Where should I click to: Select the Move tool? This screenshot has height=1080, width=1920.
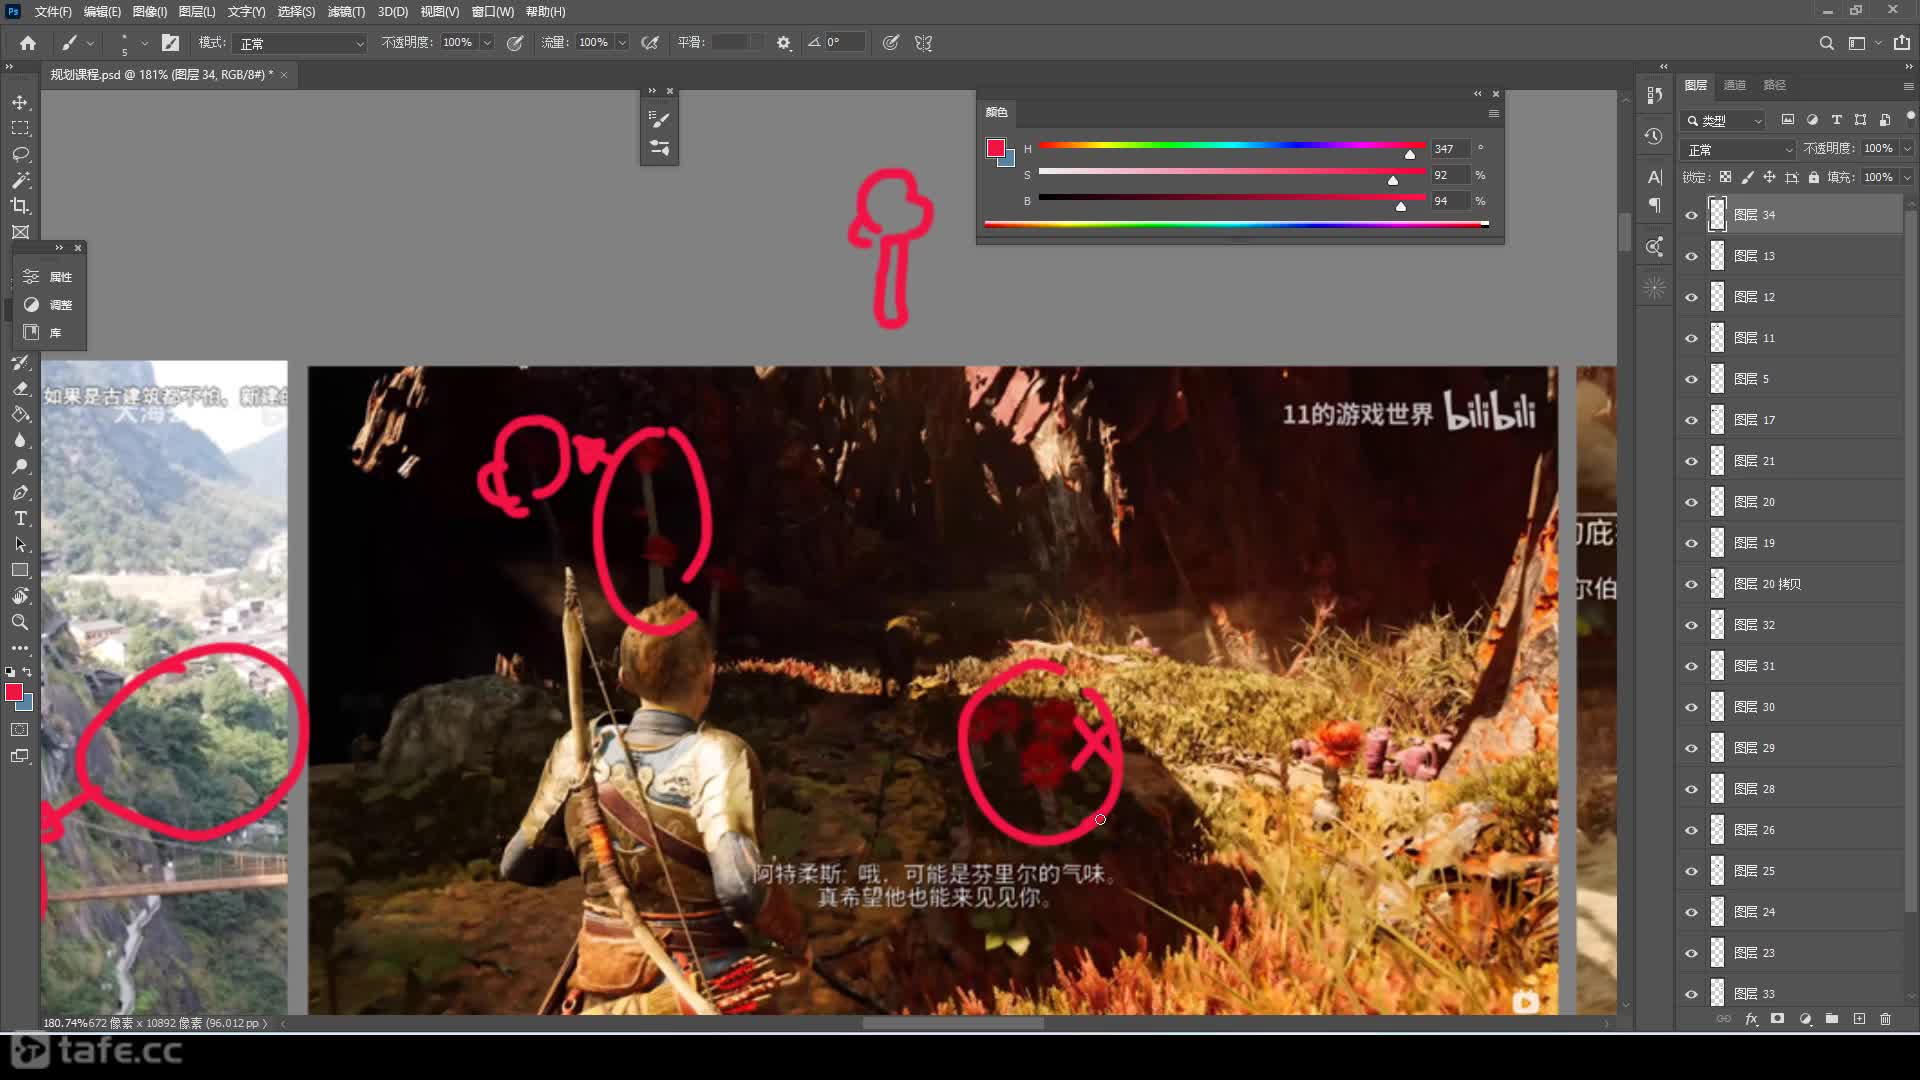click(x=20, y=101)
